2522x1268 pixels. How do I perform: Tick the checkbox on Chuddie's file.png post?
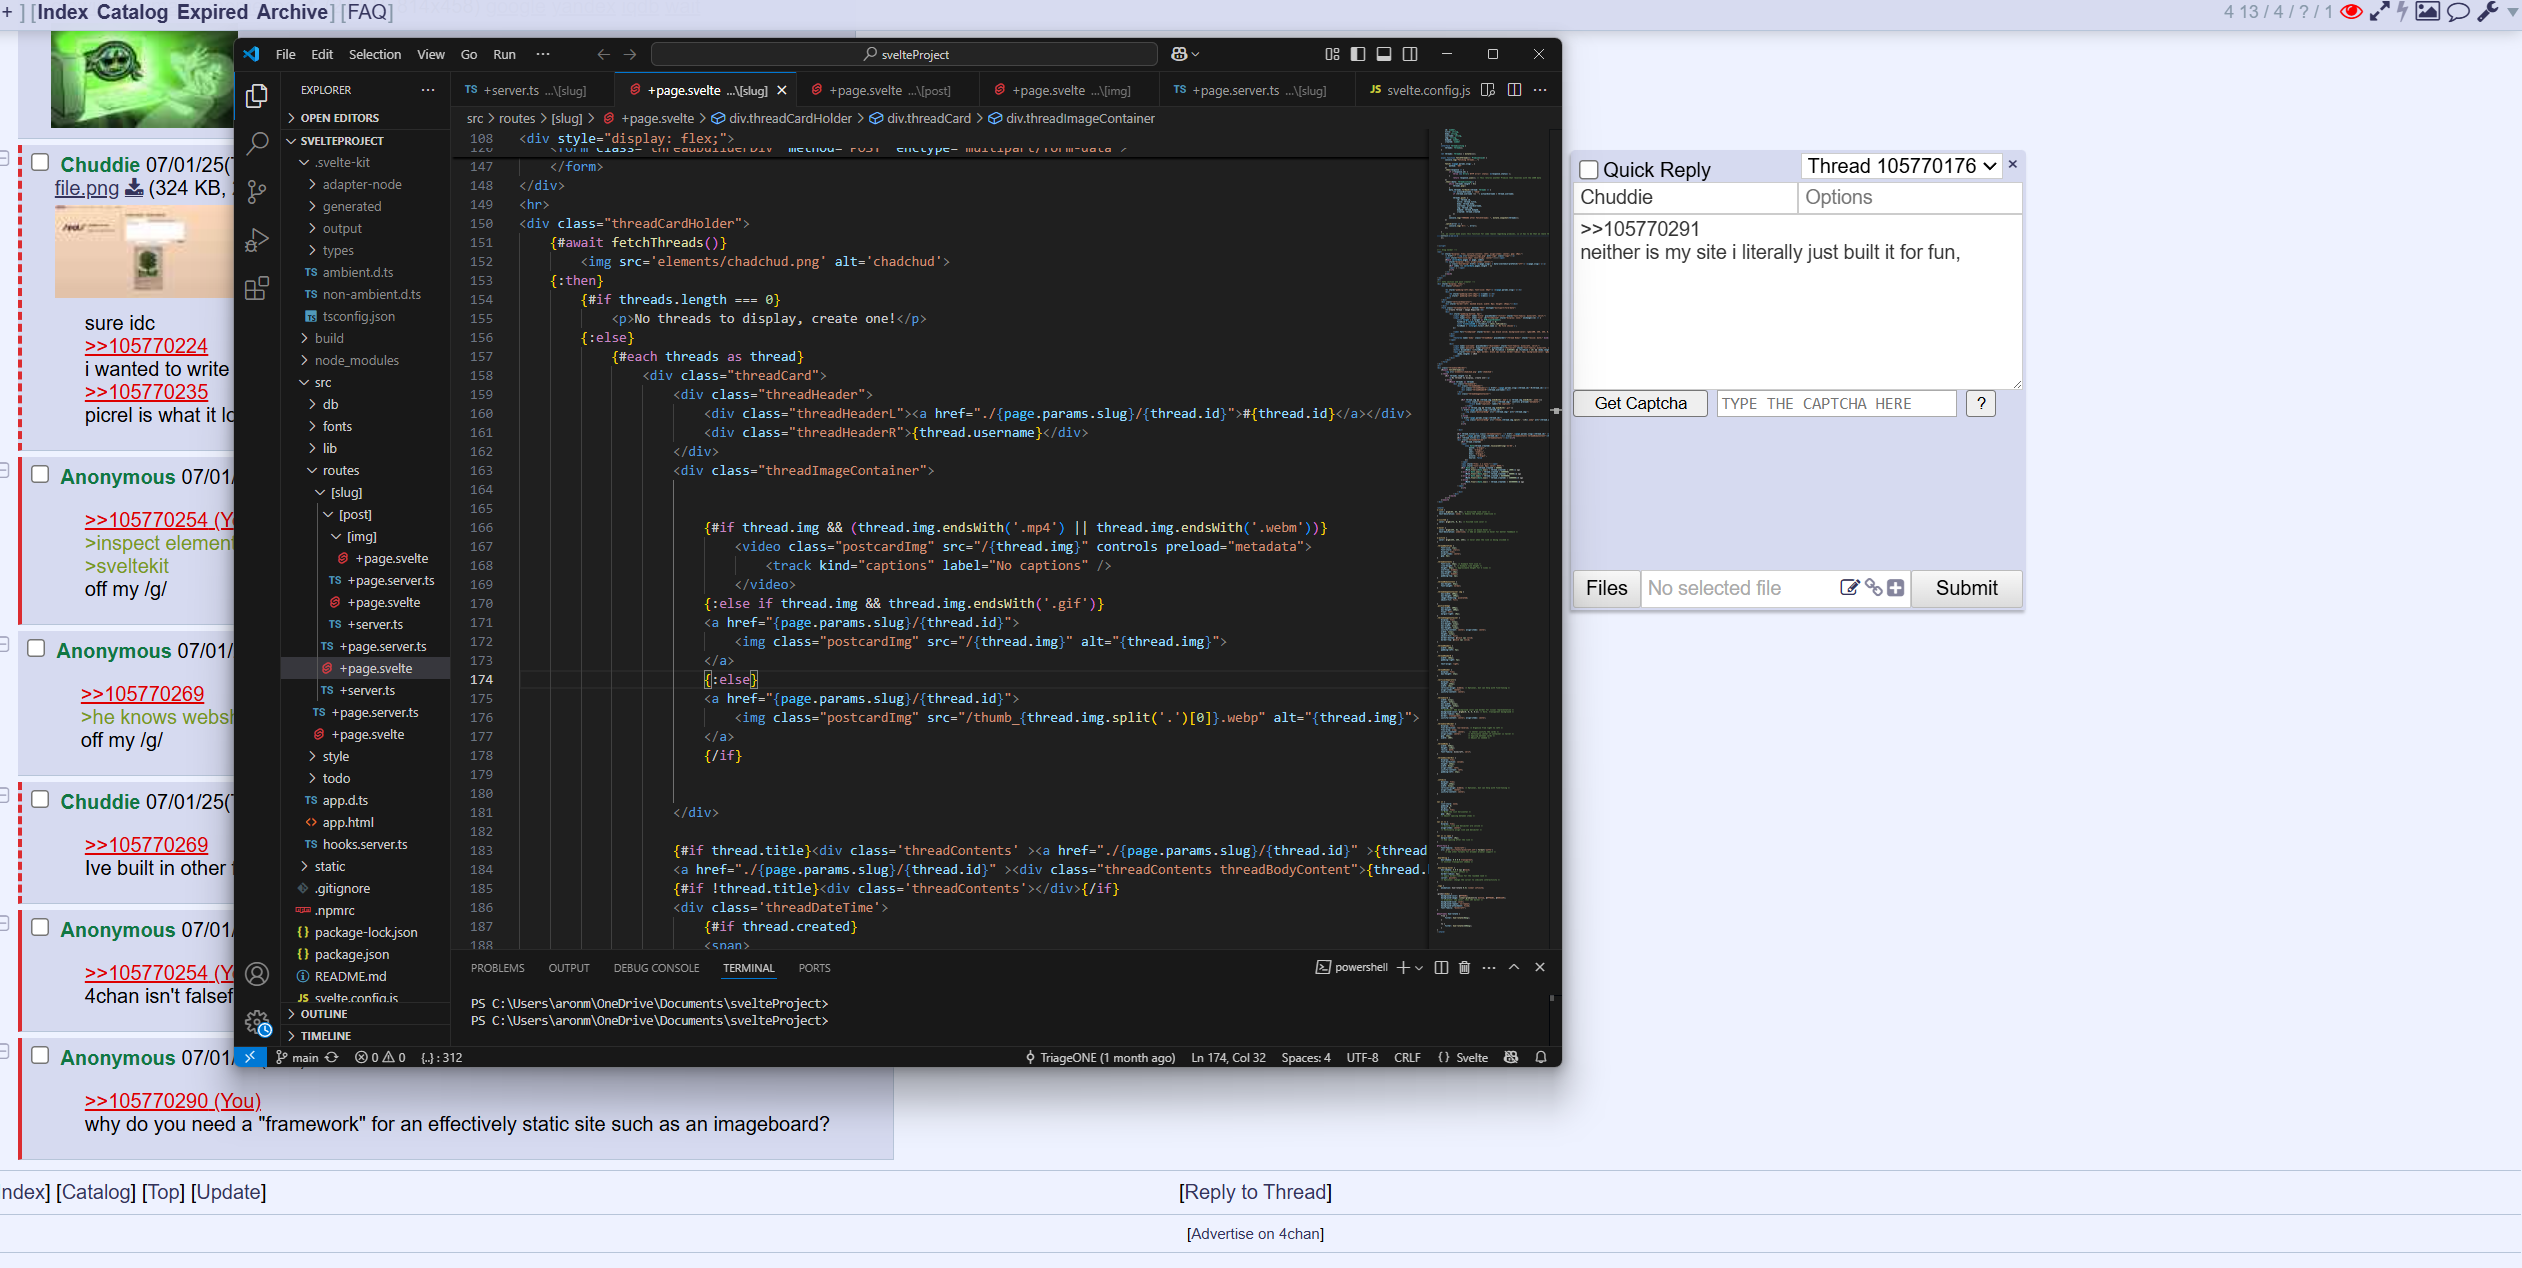click(x=40, y=162)
